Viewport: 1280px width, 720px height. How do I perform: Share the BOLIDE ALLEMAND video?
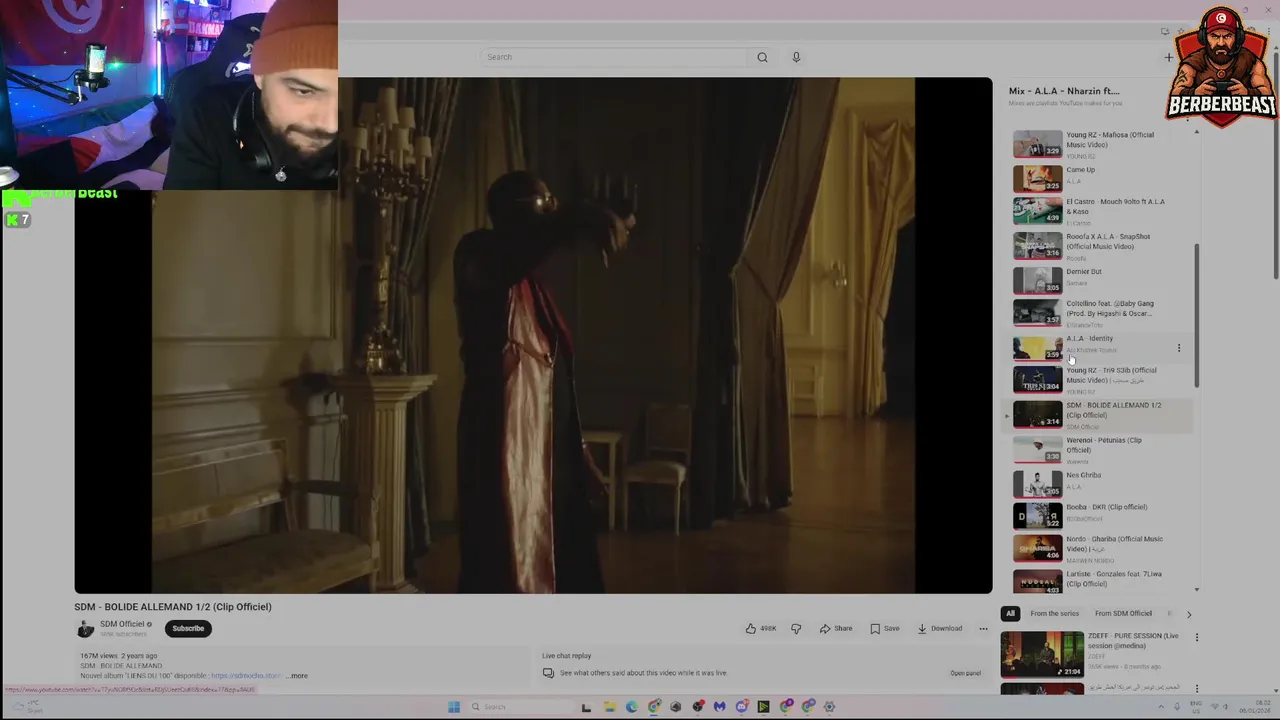coord(836,628)
